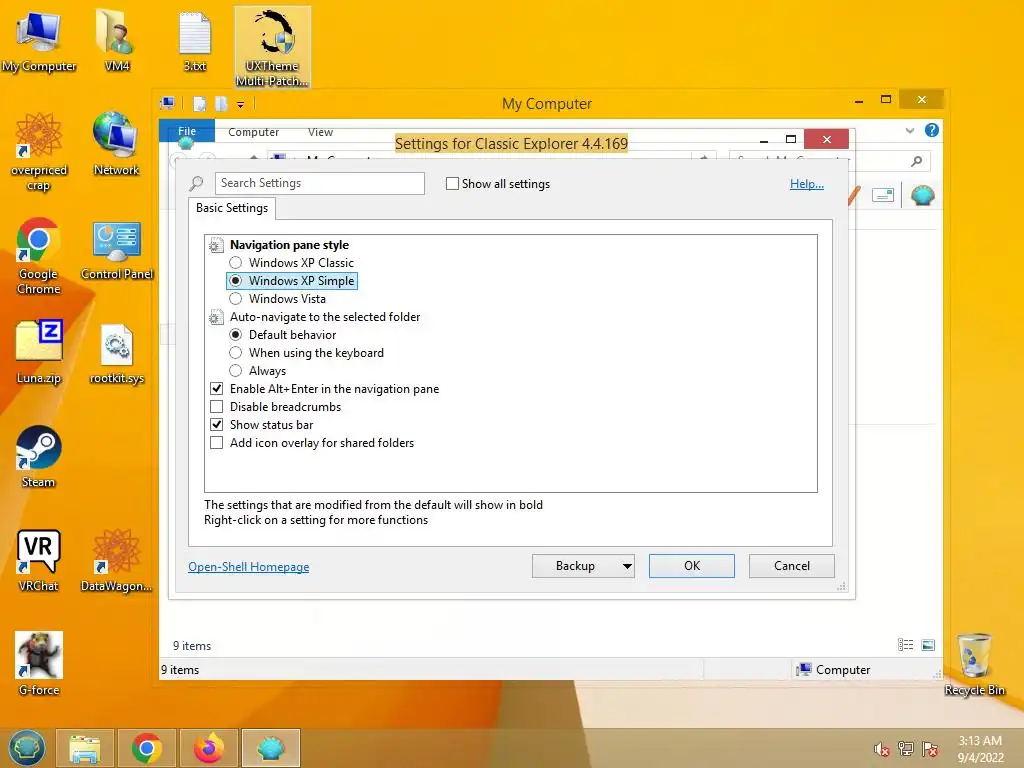
Task: Select Always auto-navigate option
Action: (236, 371)
